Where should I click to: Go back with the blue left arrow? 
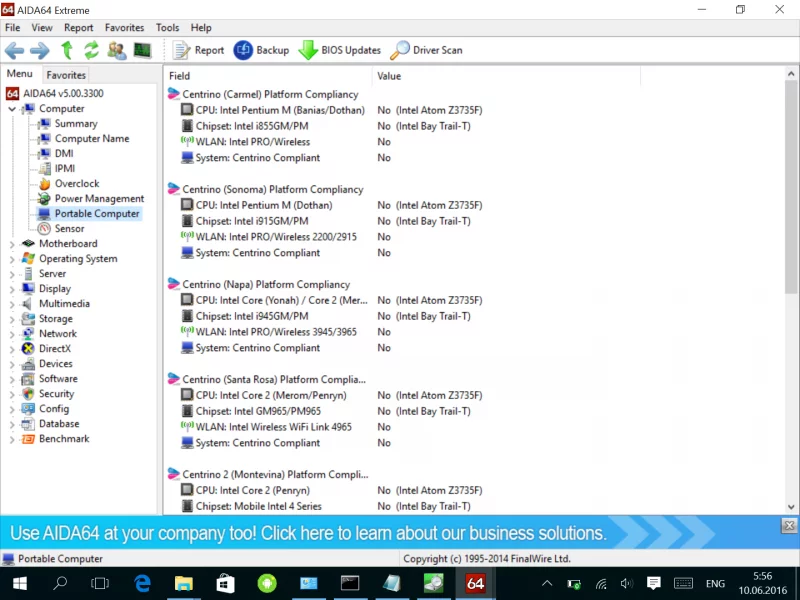click(x=14, y=51)
